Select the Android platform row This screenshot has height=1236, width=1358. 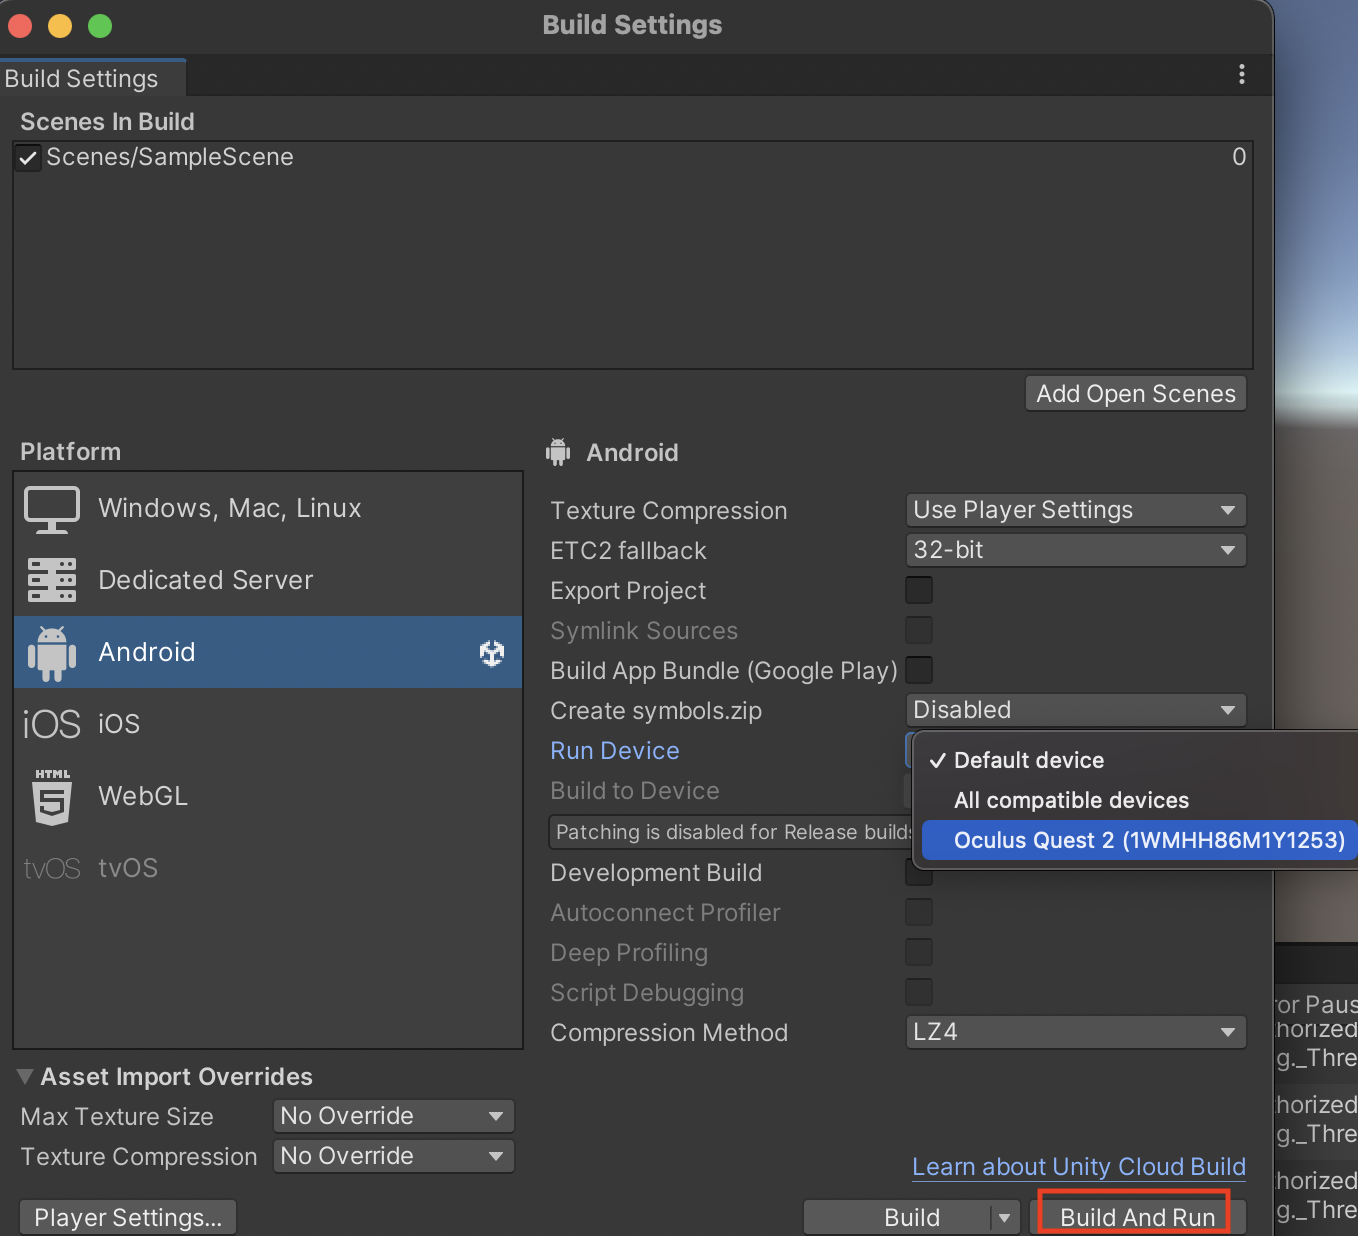268,652
